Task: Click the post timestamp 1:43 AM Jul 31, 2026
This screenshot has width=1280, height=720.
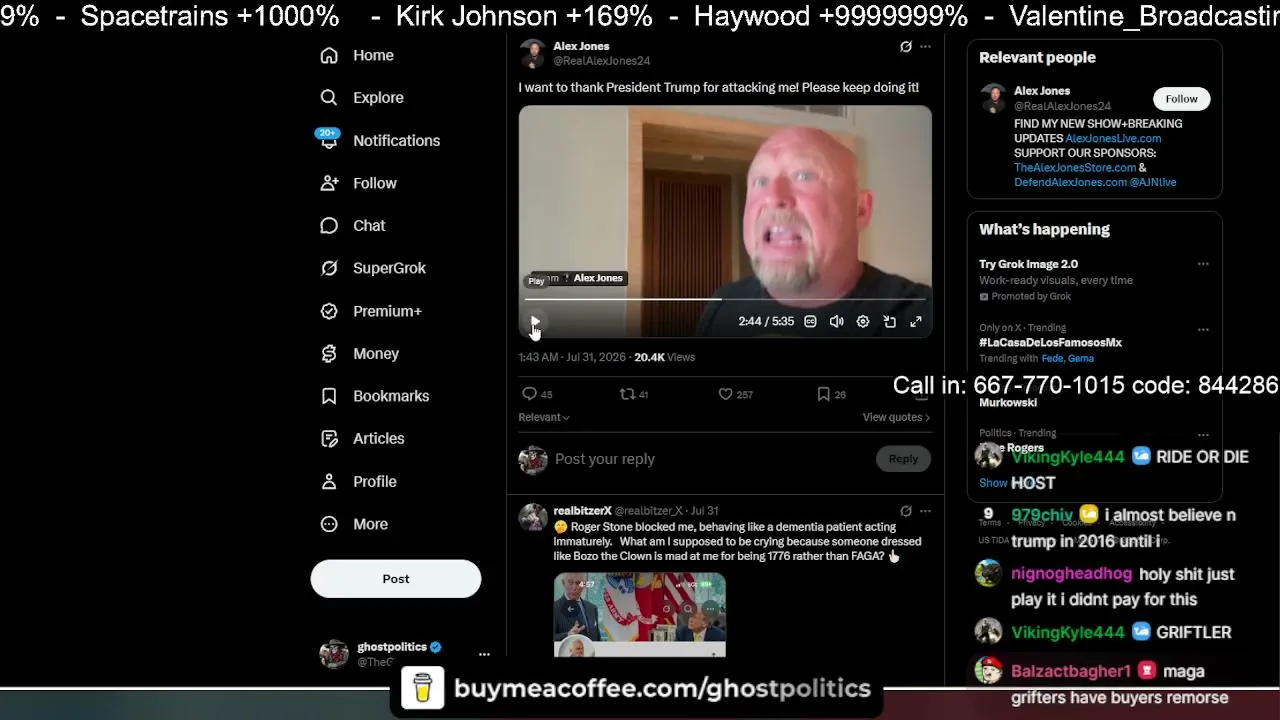Action: click(572, 357)
